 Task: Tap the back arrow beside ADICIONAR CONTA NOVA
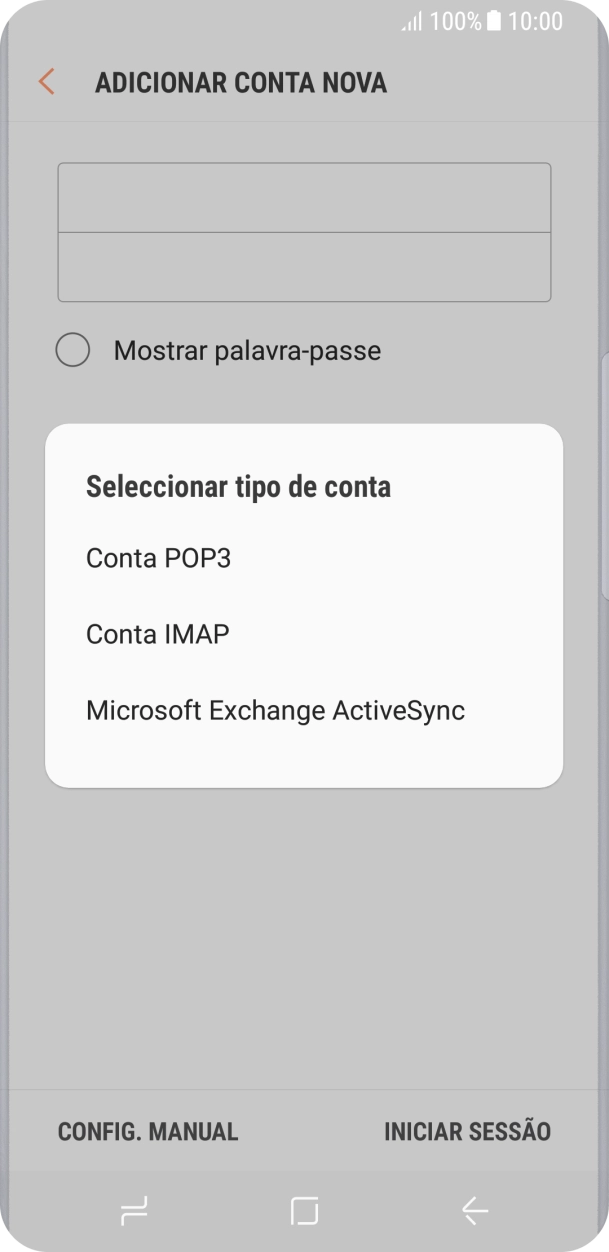coord(45,82)
